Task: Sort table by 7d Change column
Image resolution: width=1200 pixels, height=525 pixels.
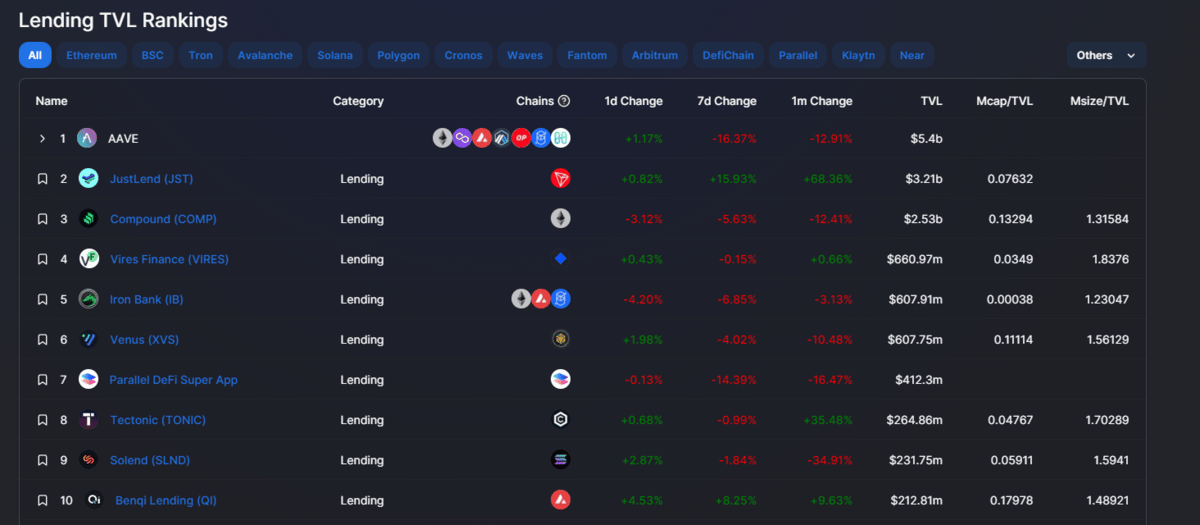Action: 727,101
